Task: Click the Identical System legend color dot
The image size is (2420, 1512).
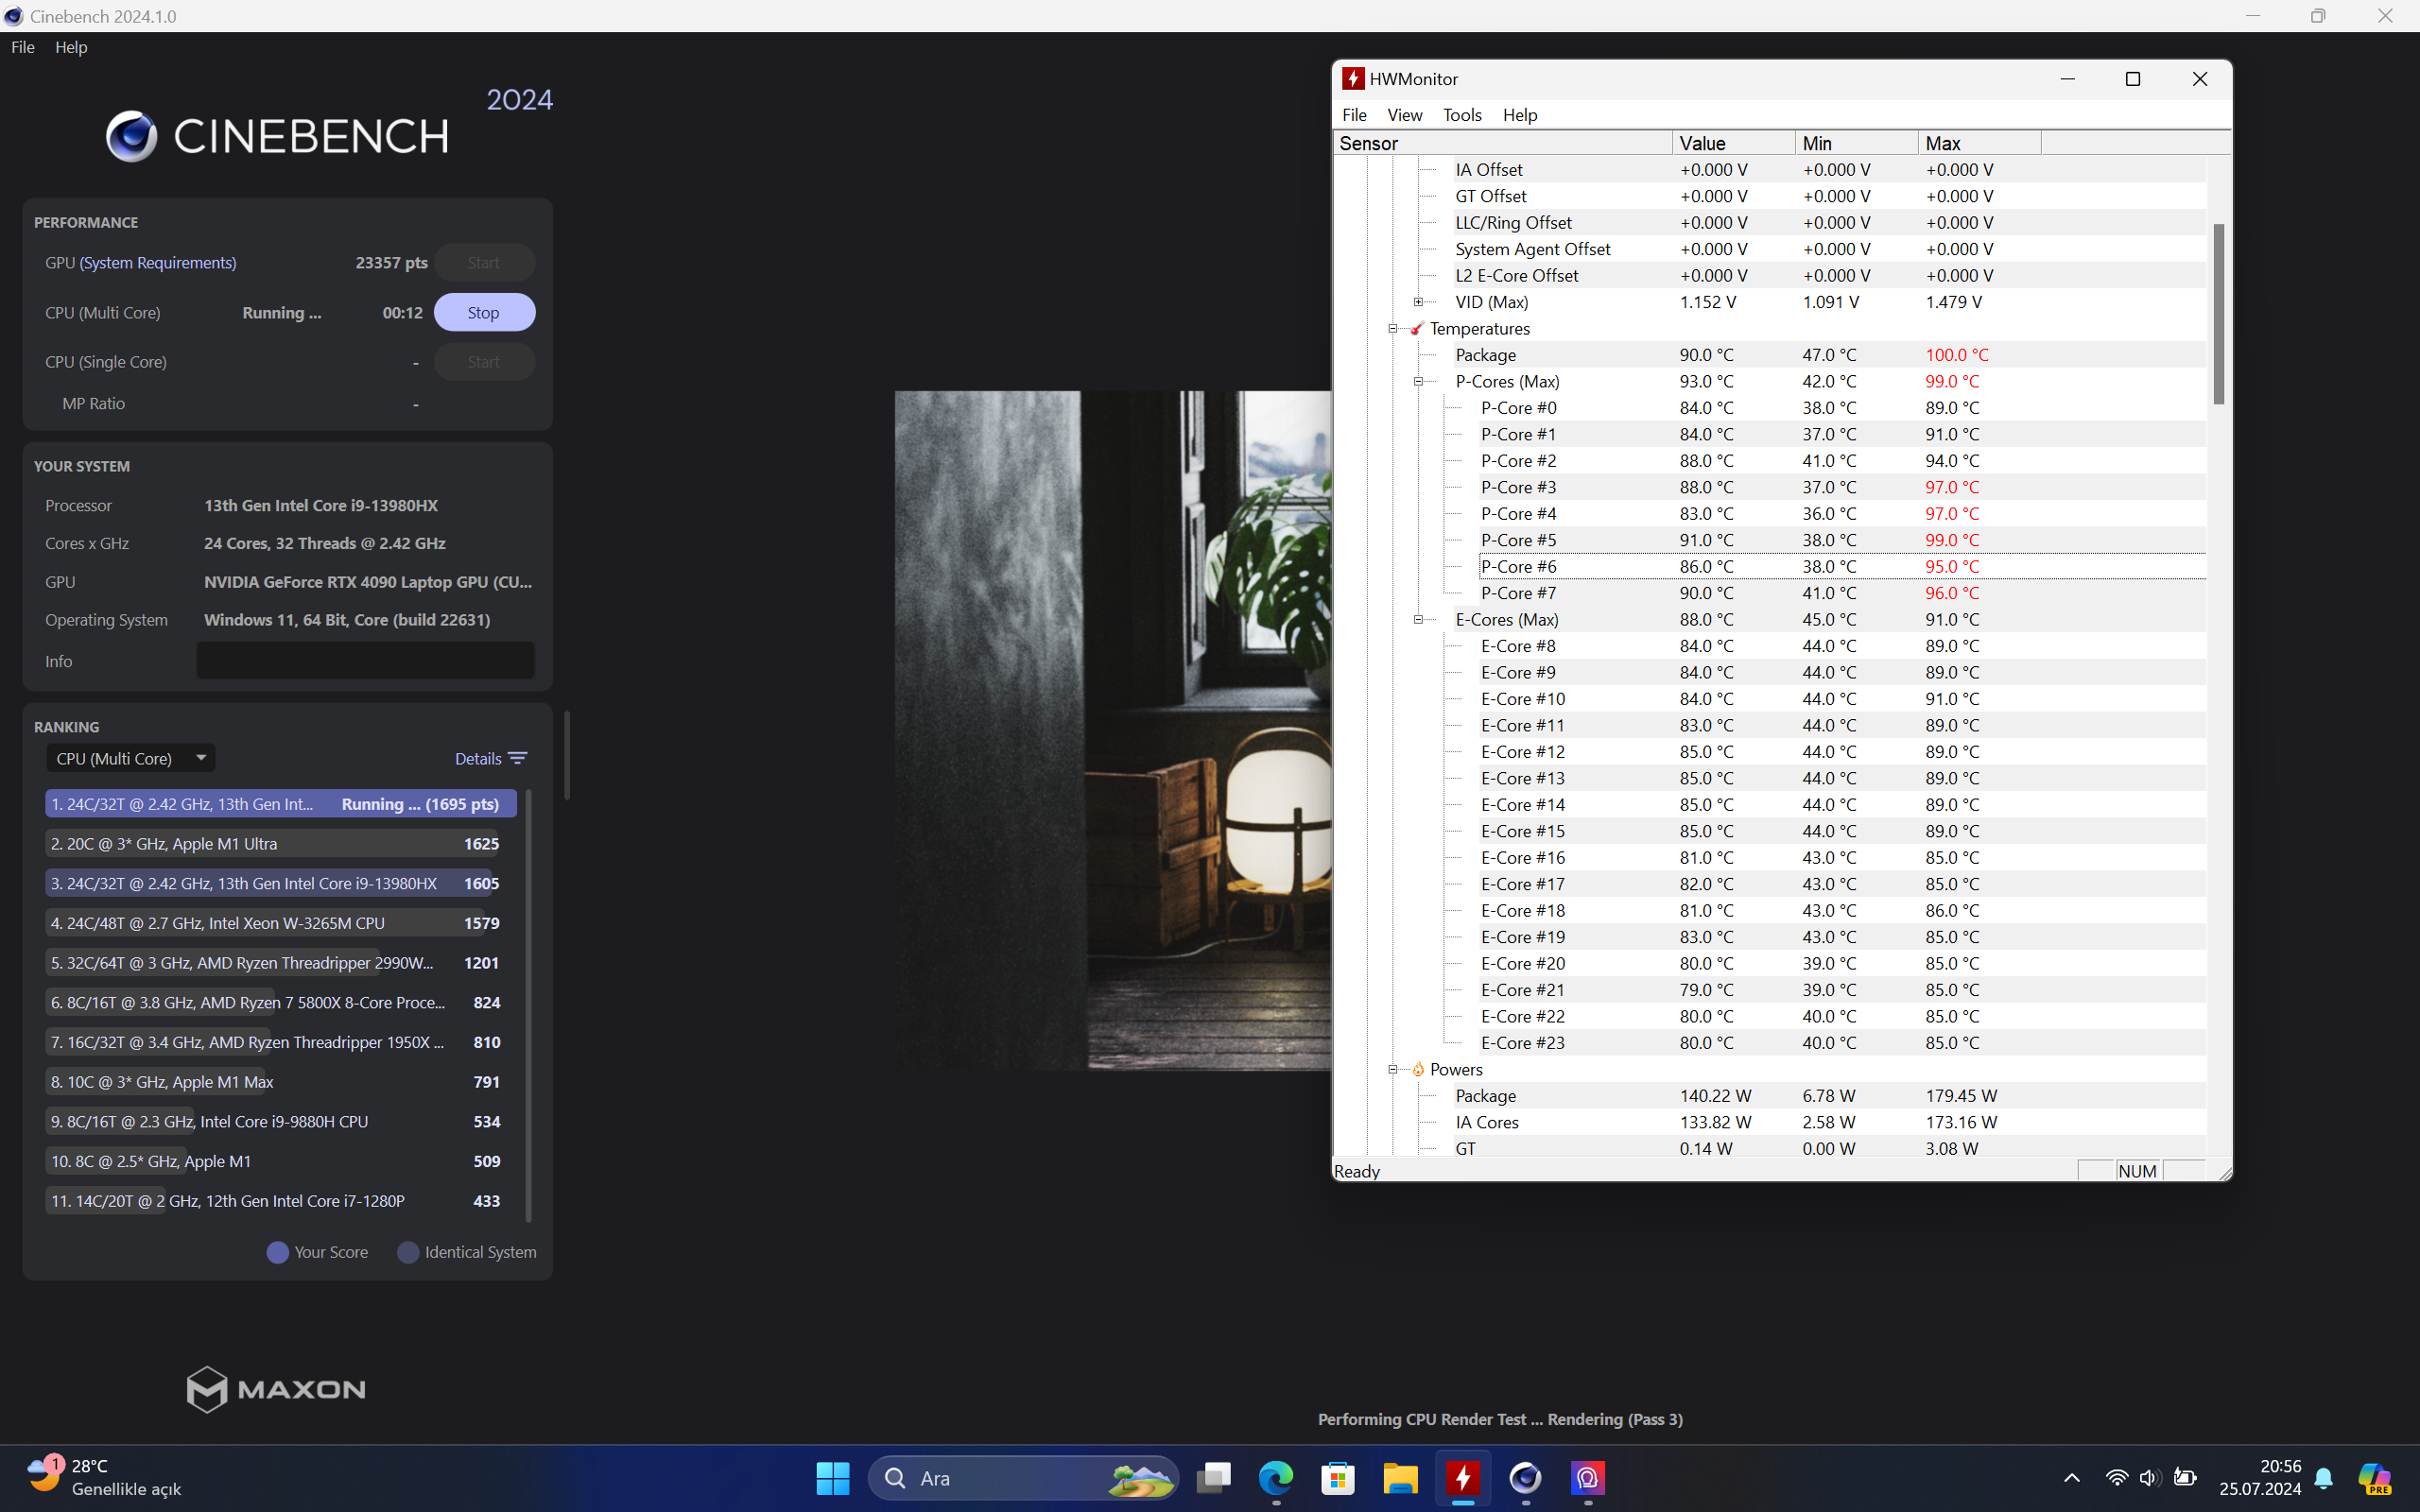Action: [x=408, y=1252]
